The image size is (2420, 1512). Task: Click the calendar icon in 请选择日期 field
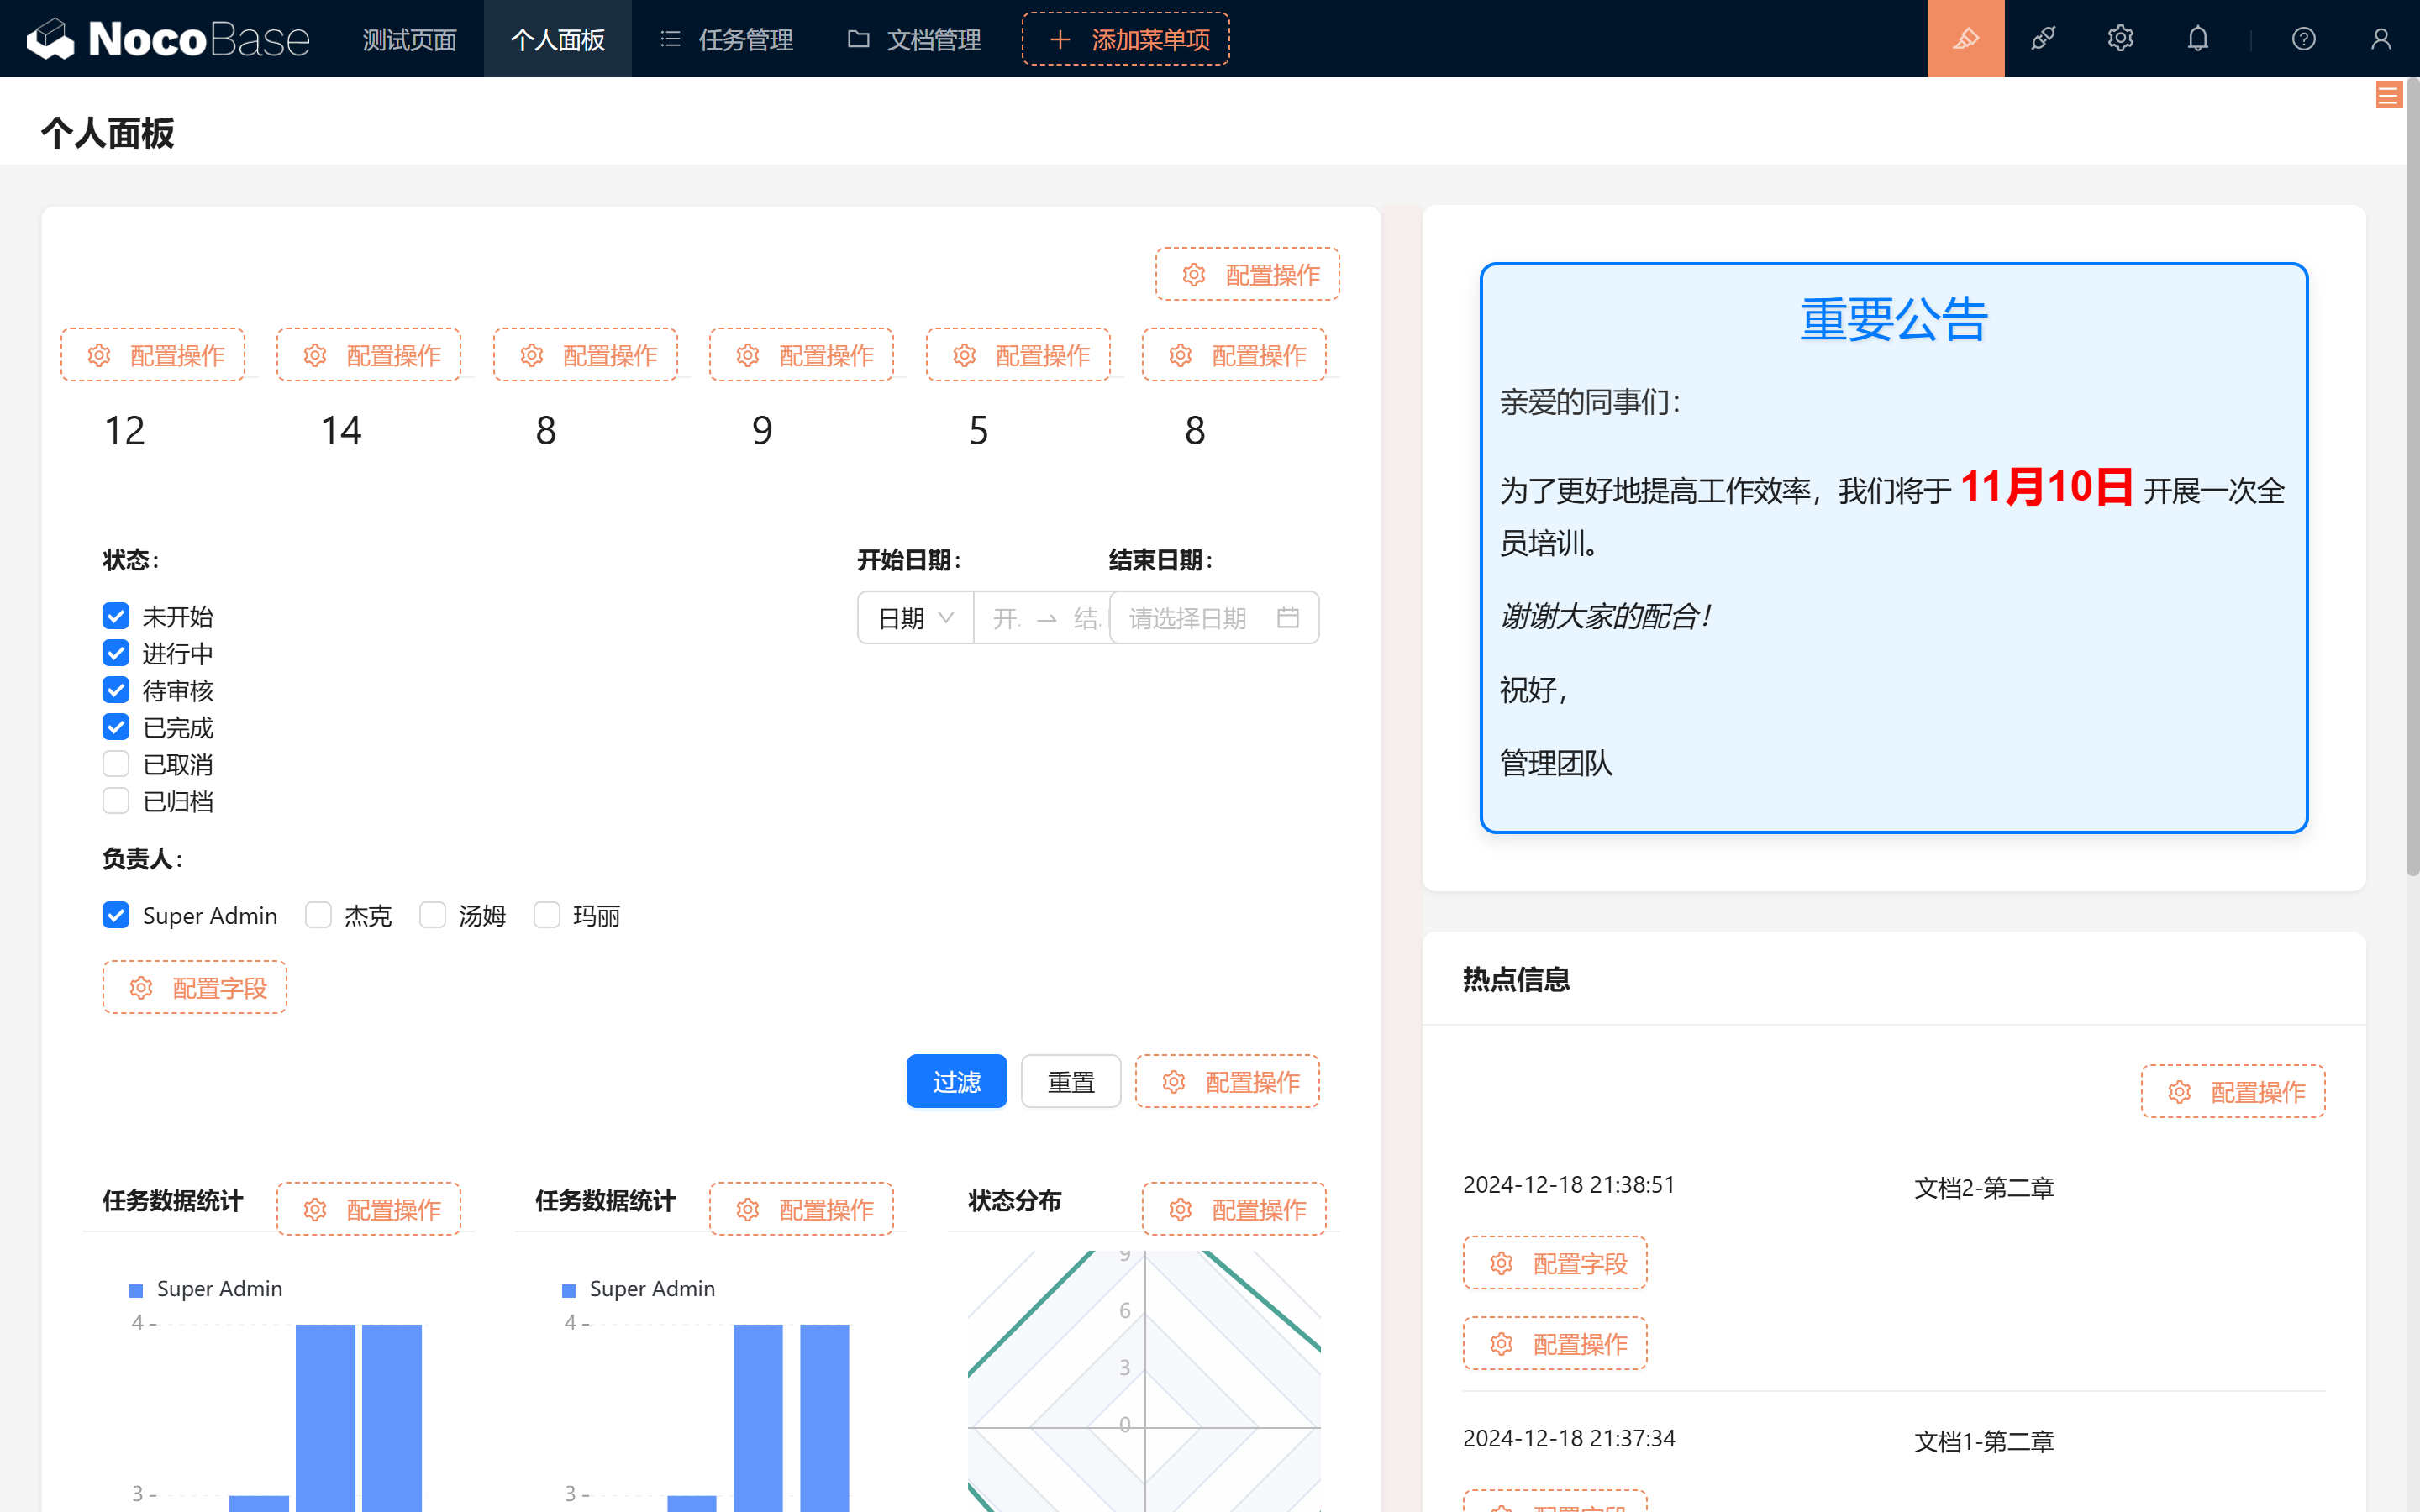pos(1287,618)
